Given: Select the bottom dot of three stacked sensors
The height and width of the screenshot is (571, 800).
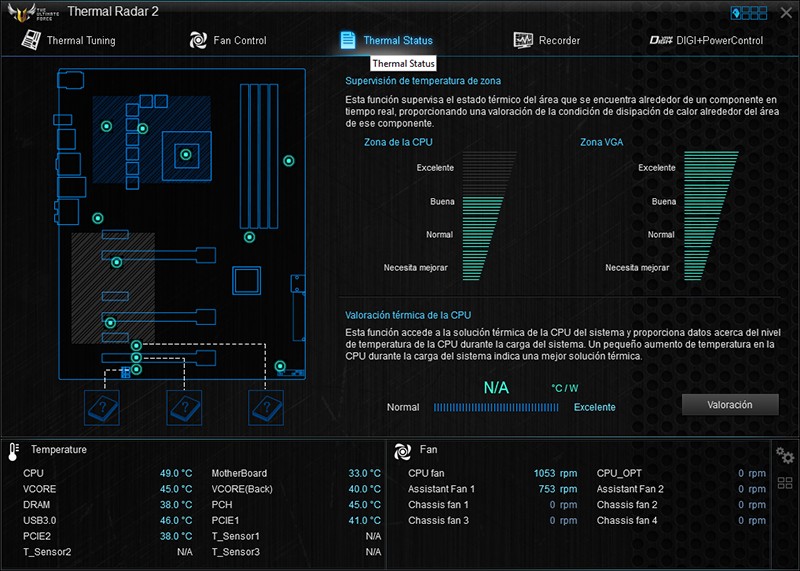Looking at the screenshot, I should tap(136, 369).
